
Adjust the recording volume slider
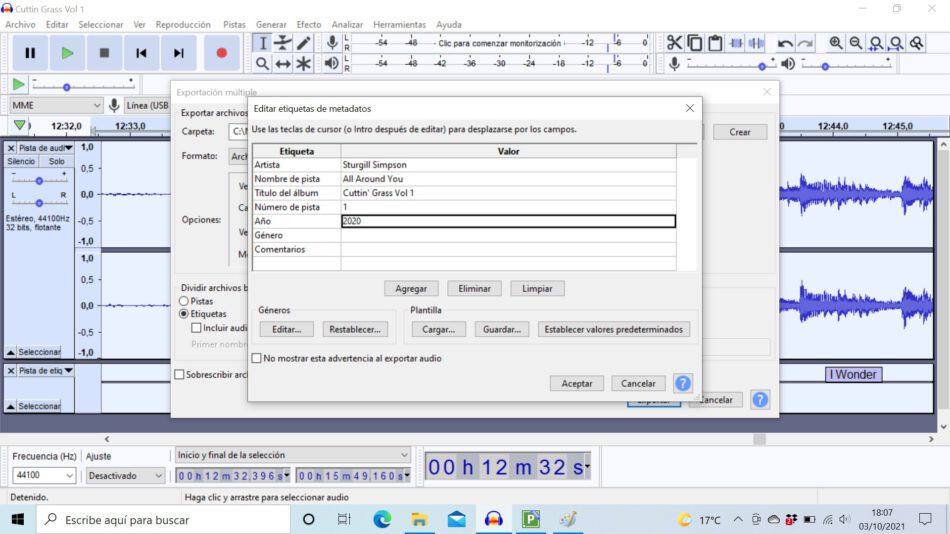[x=762, y=65]
